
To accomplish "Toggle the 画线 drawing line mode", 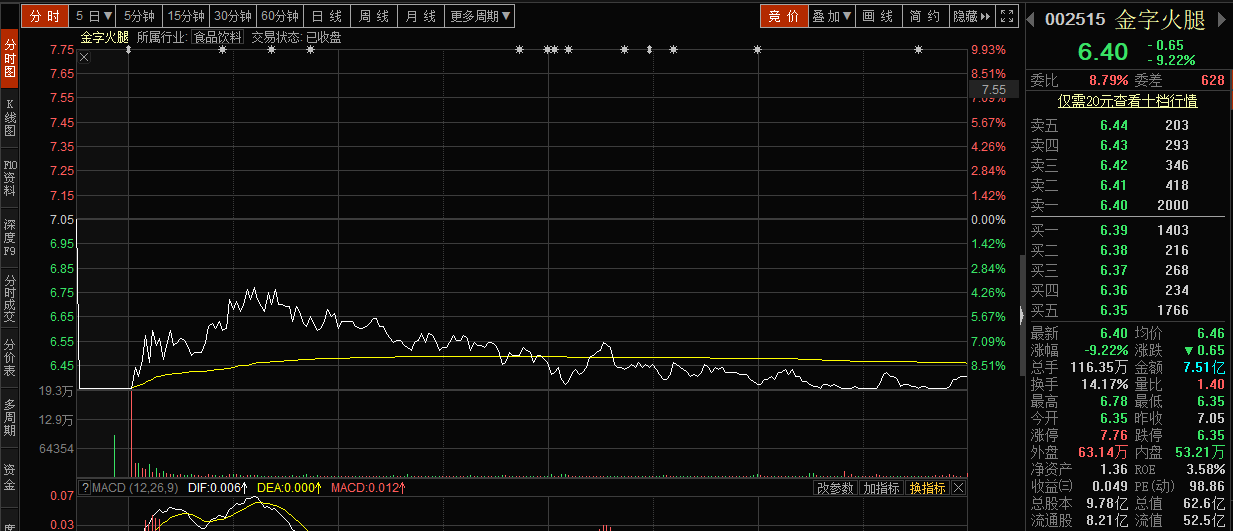I will tap(878, 16).
